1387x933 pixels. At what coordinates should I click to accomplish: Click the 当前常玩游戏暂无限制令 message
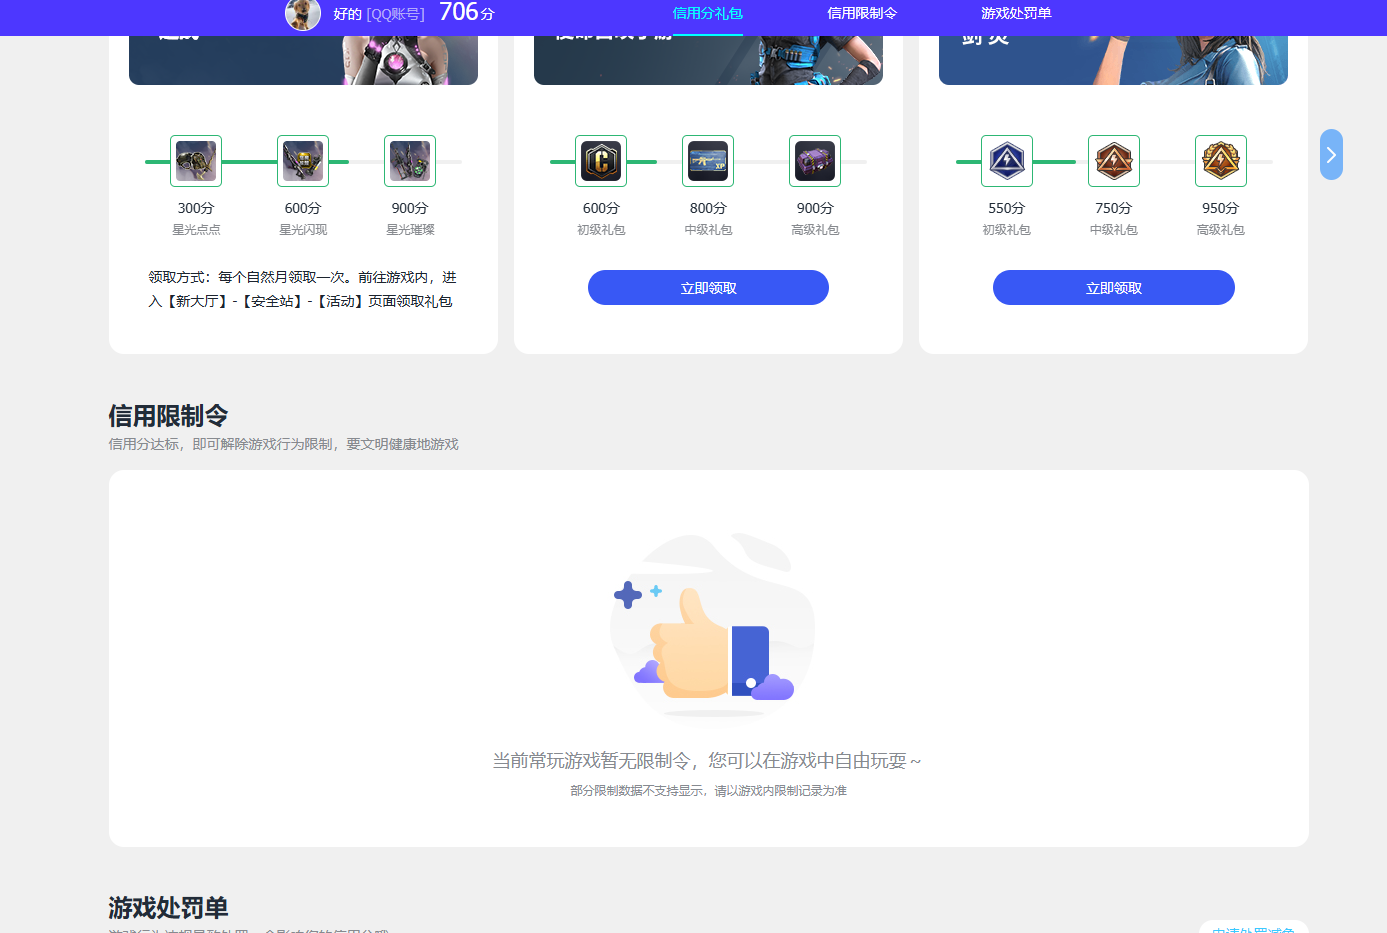click(x=707, y=761)
